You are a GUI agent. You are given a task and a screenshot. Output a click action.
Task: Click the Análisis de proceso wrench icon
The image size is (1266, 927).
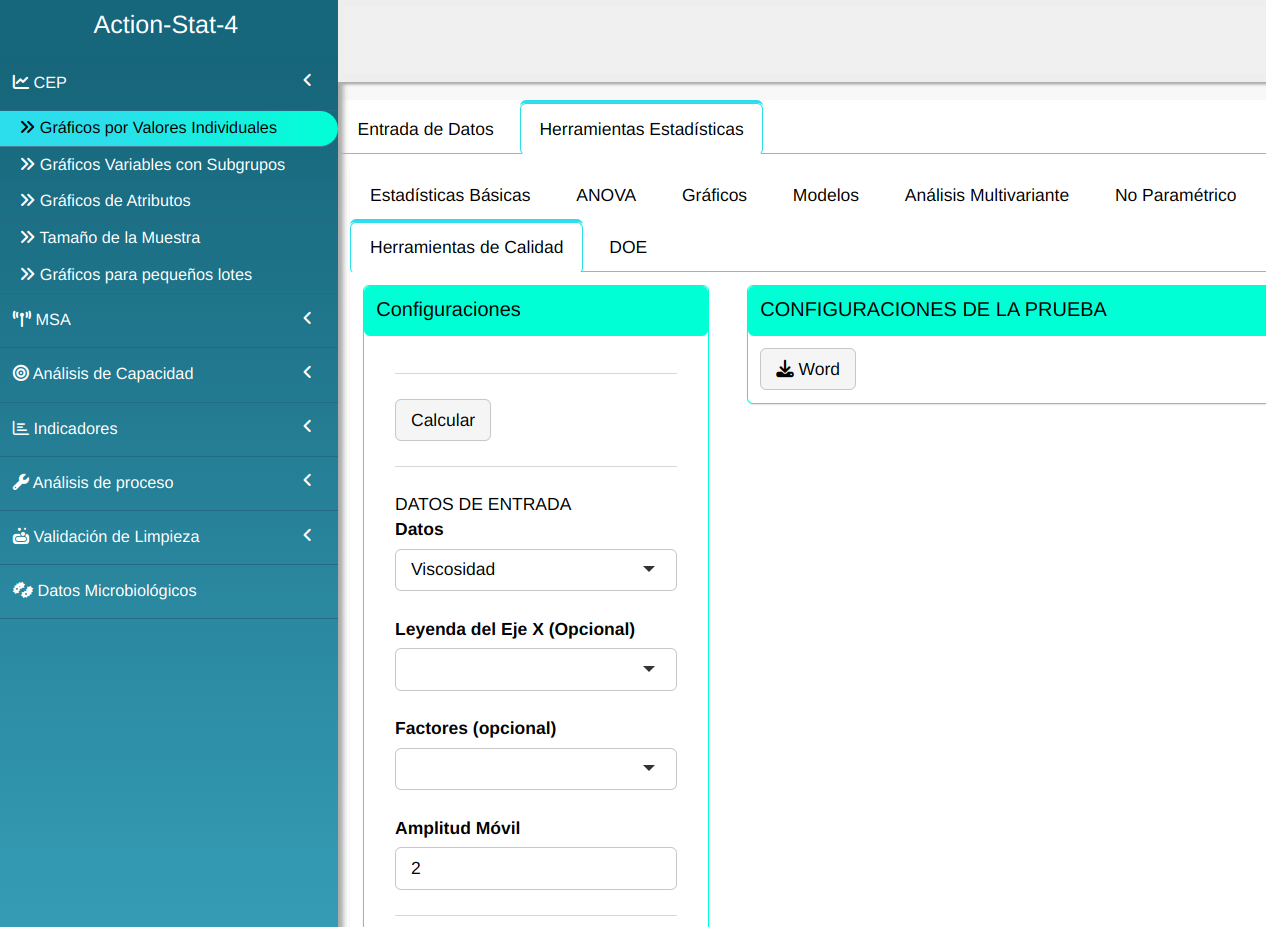click(20, 482)
